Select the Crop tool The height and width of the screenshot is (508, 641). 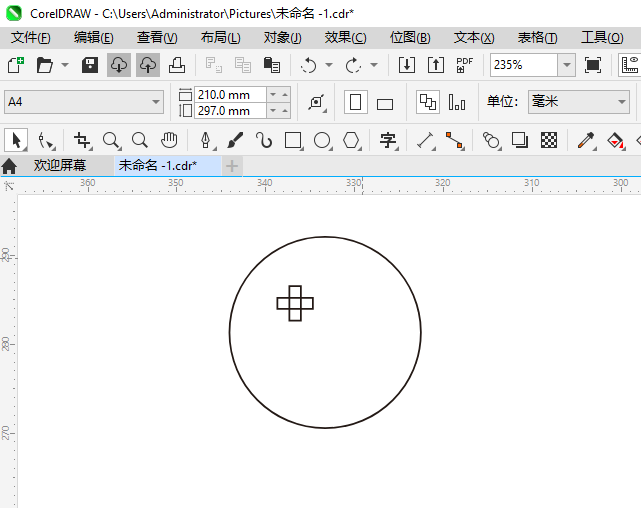[83, 141]
